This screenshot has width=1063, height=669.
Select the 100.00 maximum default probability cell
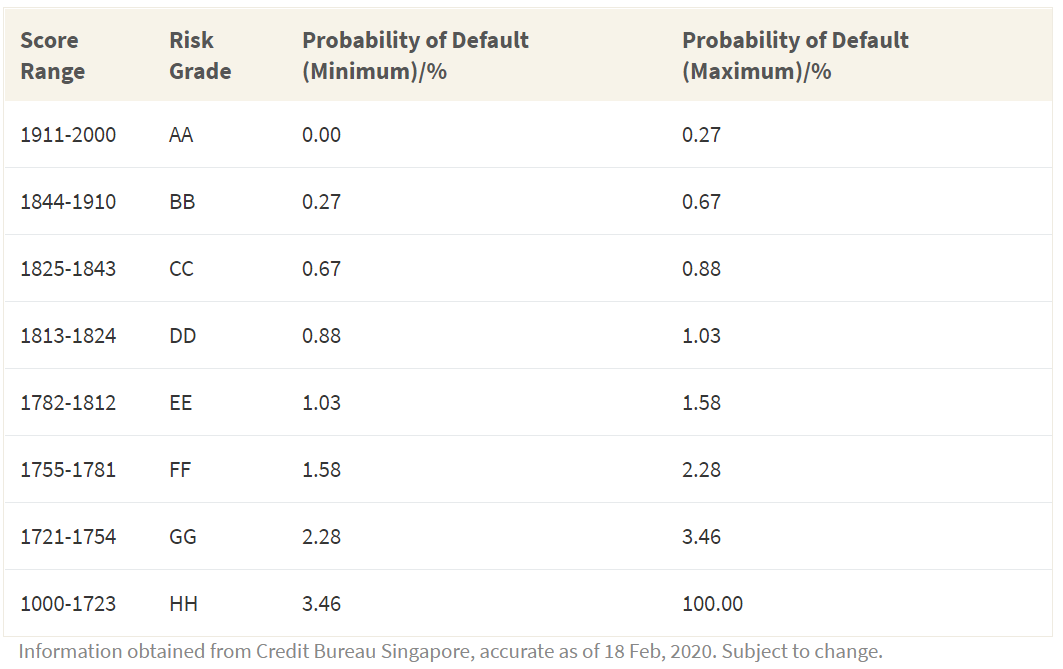click(712, 604)
